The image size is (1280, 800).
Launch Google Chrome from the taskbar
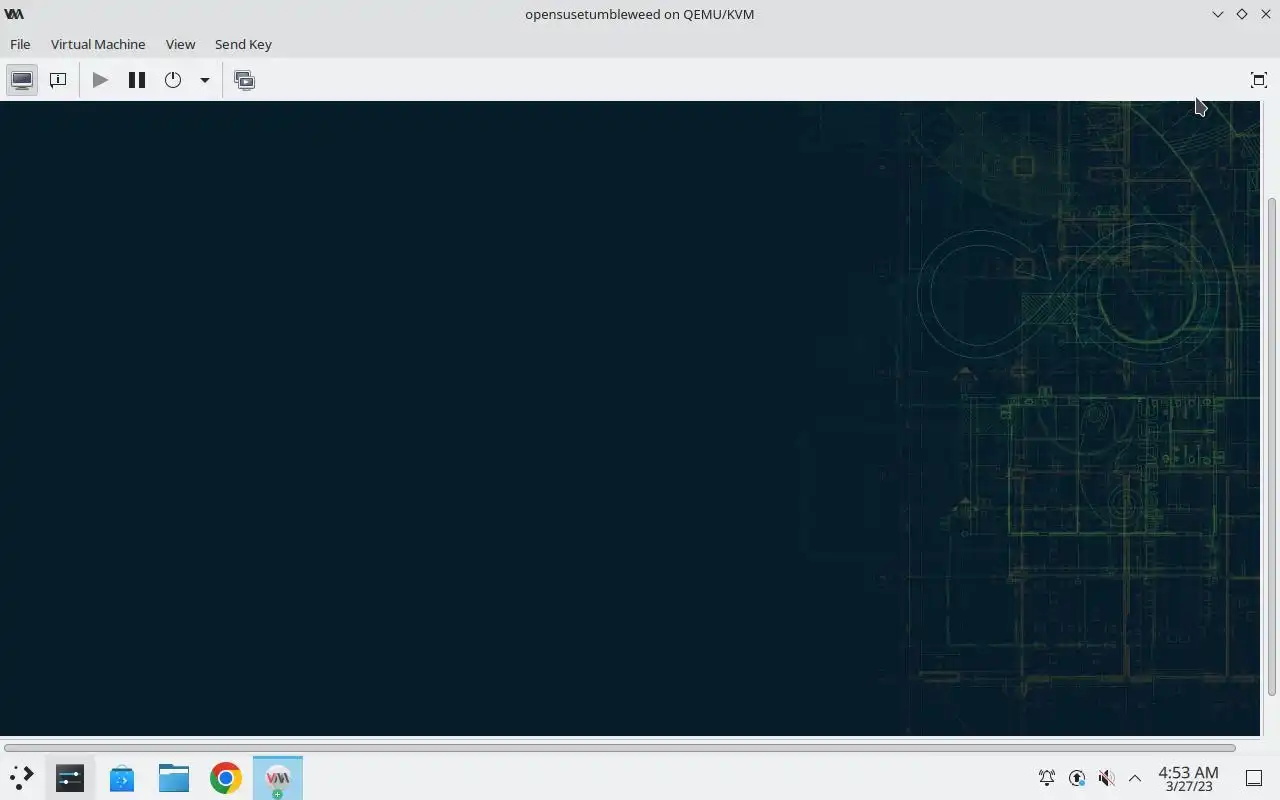tap(226, 777)
